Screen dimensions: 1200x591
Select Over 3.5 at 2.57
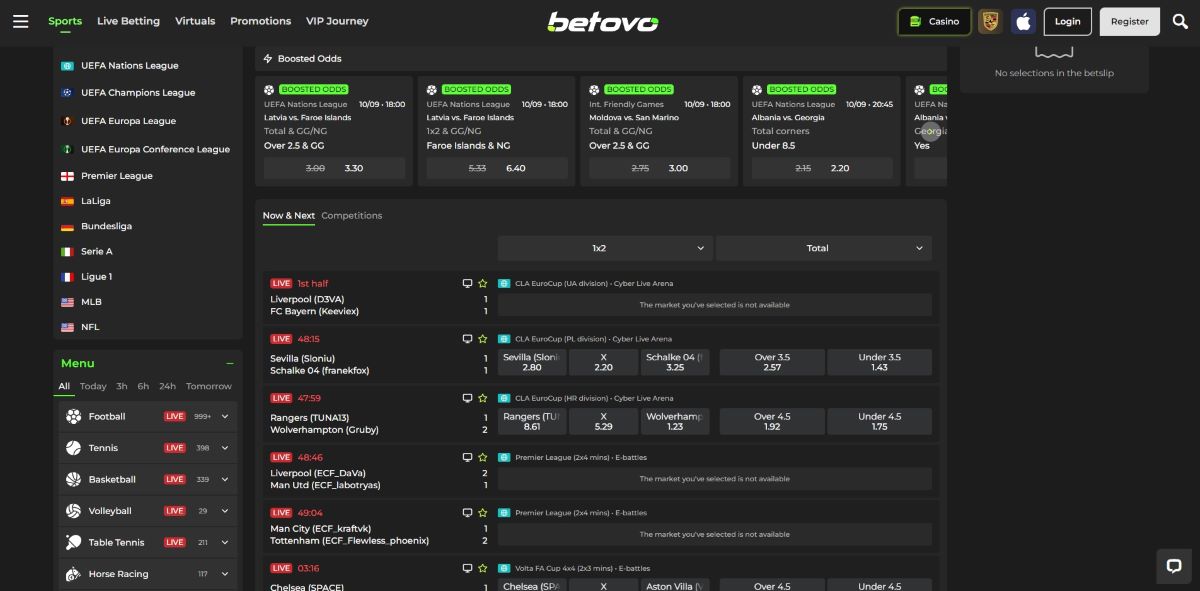(772, 362)
